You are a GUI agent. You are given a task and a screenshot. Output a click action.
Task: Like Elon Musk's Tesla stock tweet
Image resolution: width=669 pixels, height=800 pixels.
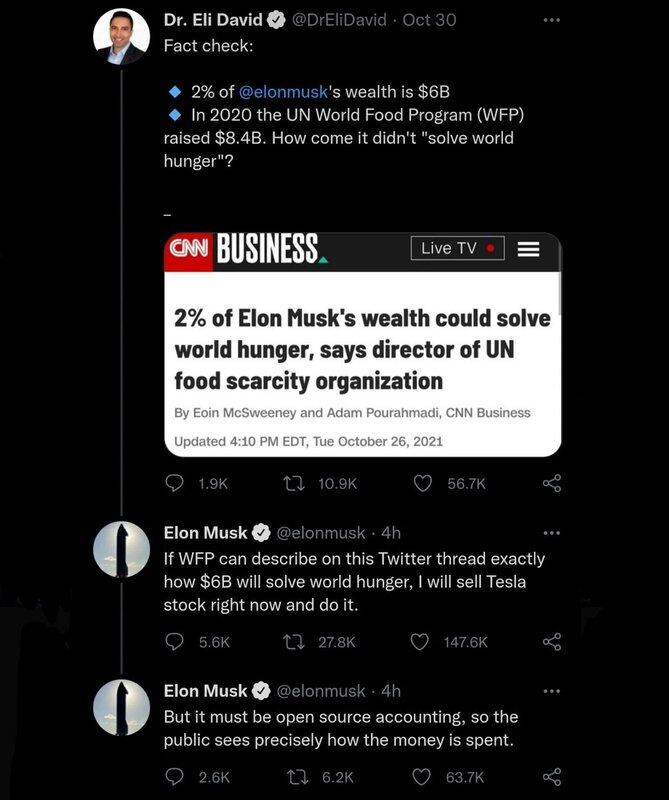[x=423, y=642]
